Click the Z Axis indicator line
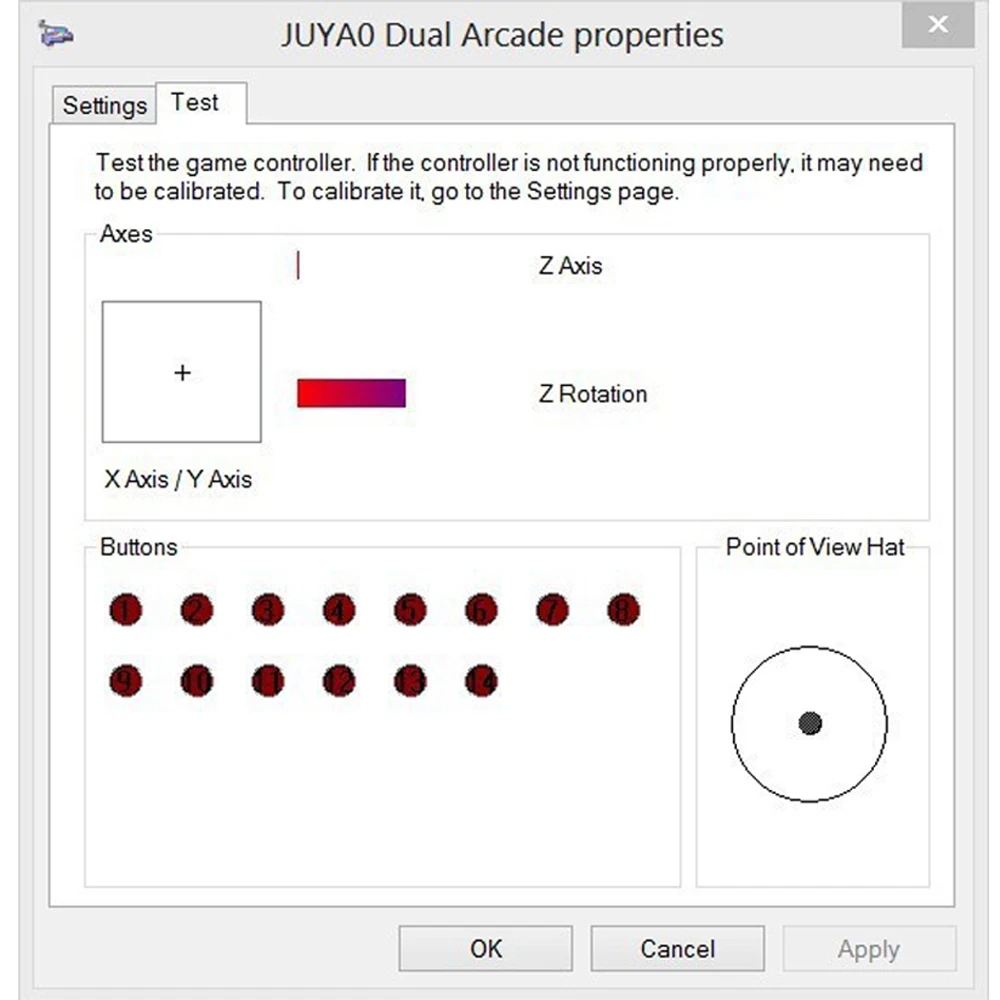The width and height of the screenshot is (1000, 1000). pyautogui.click(x=298, y=266)
